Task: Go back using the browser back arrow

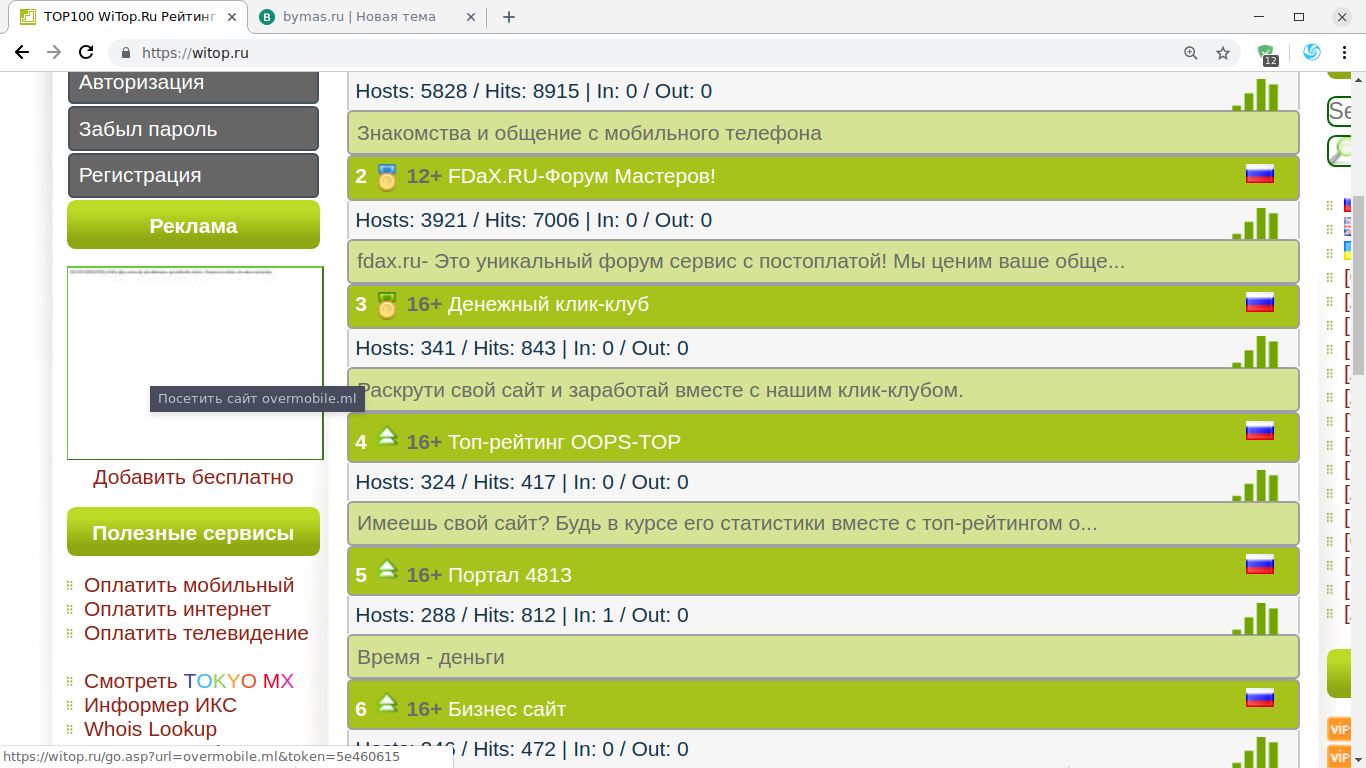Action: click(x=22, y=53)
